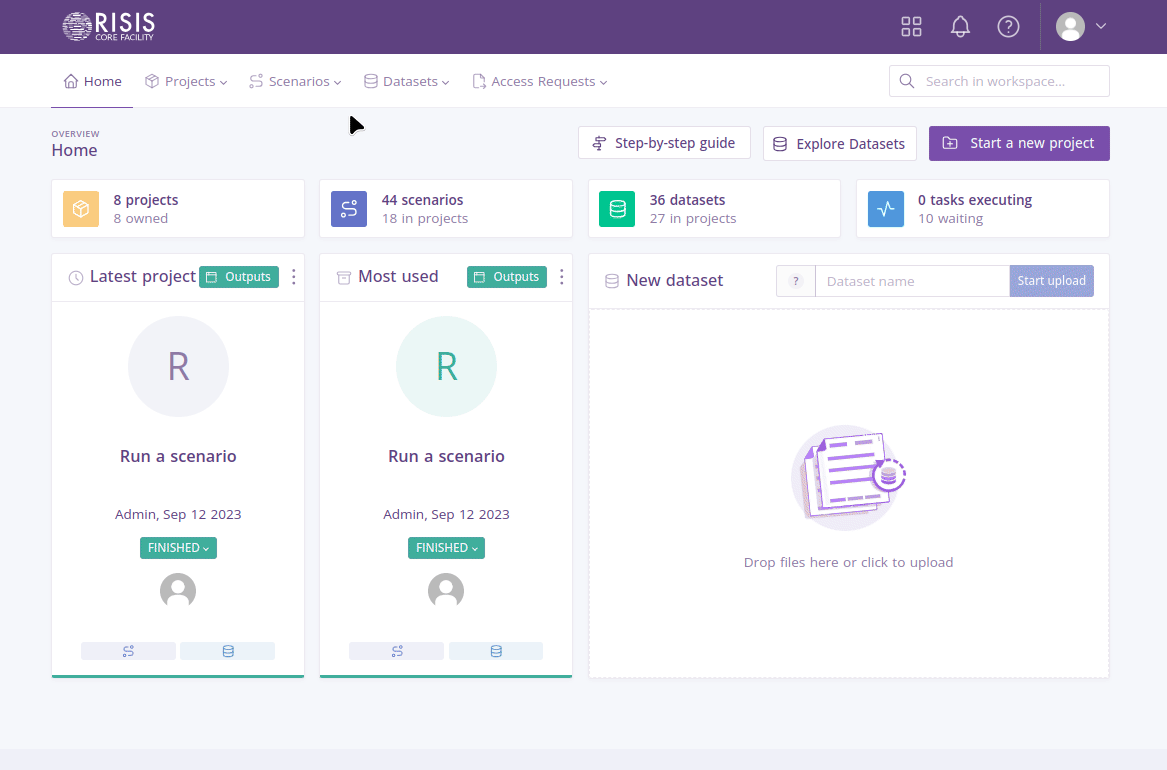Click the purple scenarios stat icon
Image resolution: width=1167 pixels, height=770 pixels.
click(x=349, y=209)
